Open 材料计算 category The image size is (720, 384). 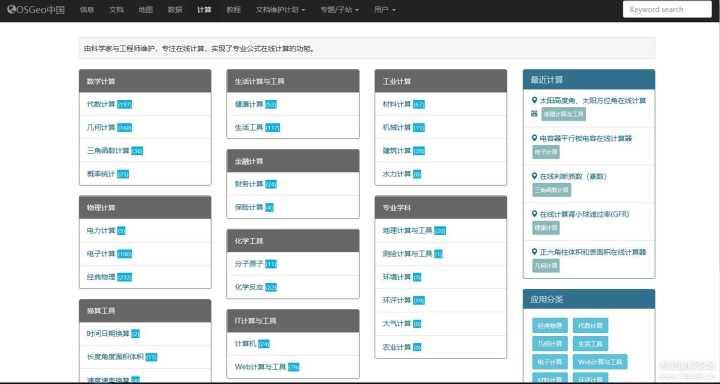tap(397, 104)
